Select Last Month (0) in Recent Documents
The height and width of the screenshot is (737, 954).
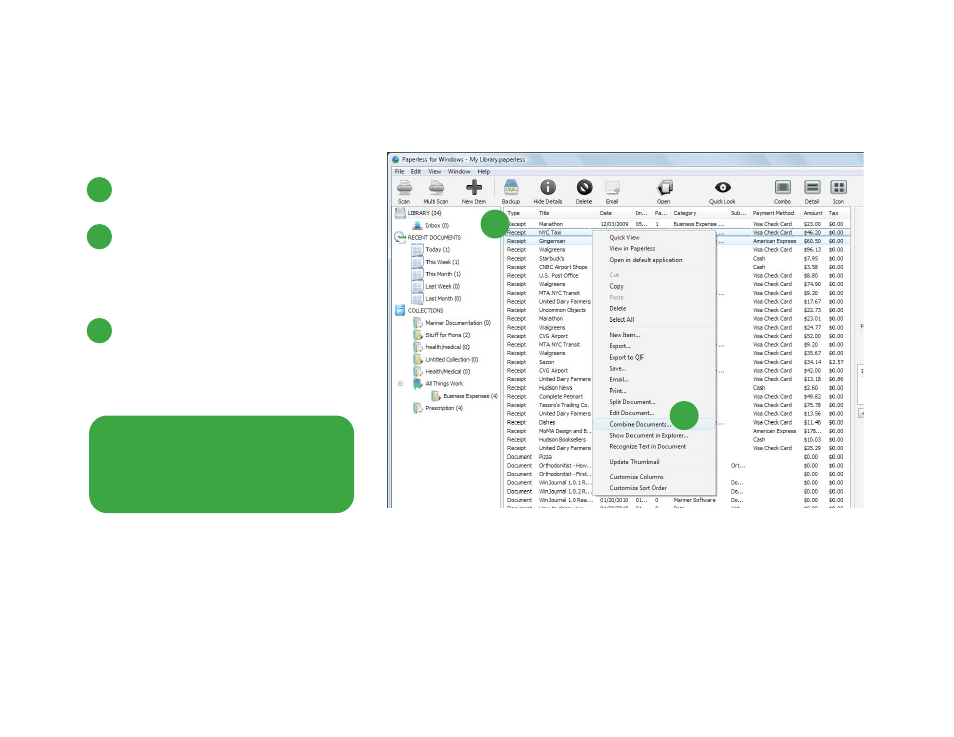(443, 298)
